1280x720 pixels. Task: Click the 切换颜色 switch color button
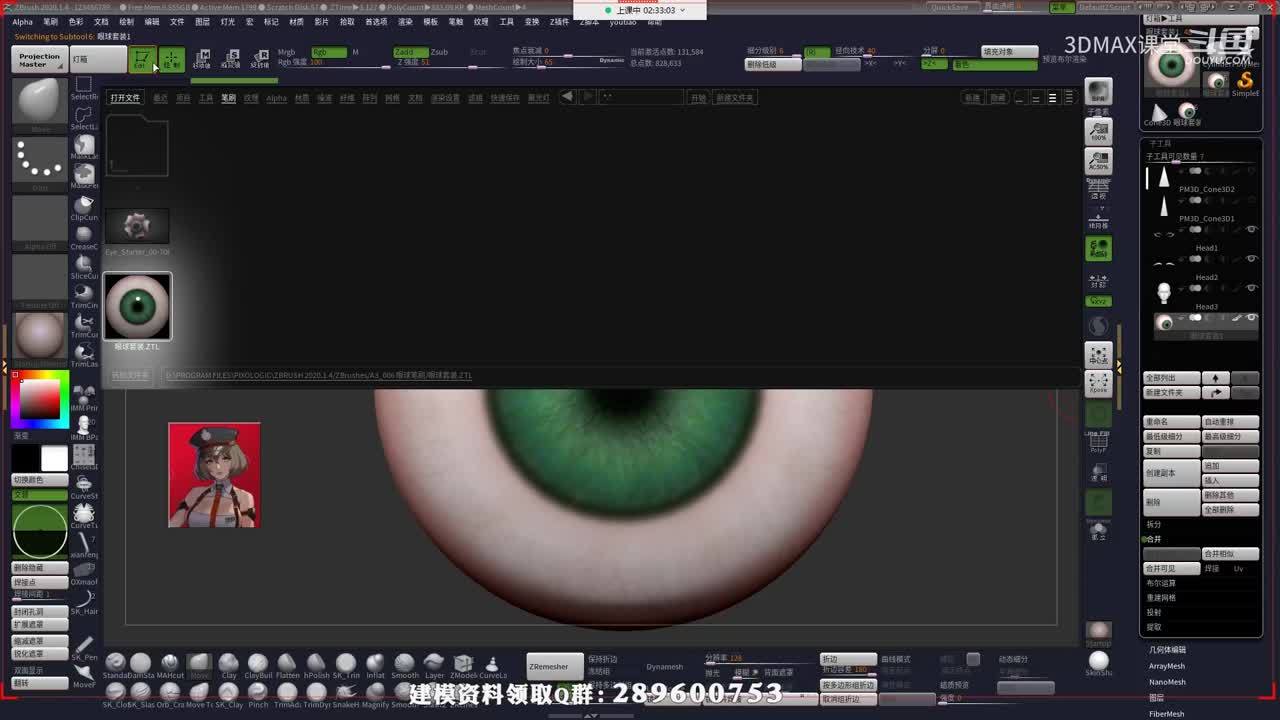click(39, 479)
